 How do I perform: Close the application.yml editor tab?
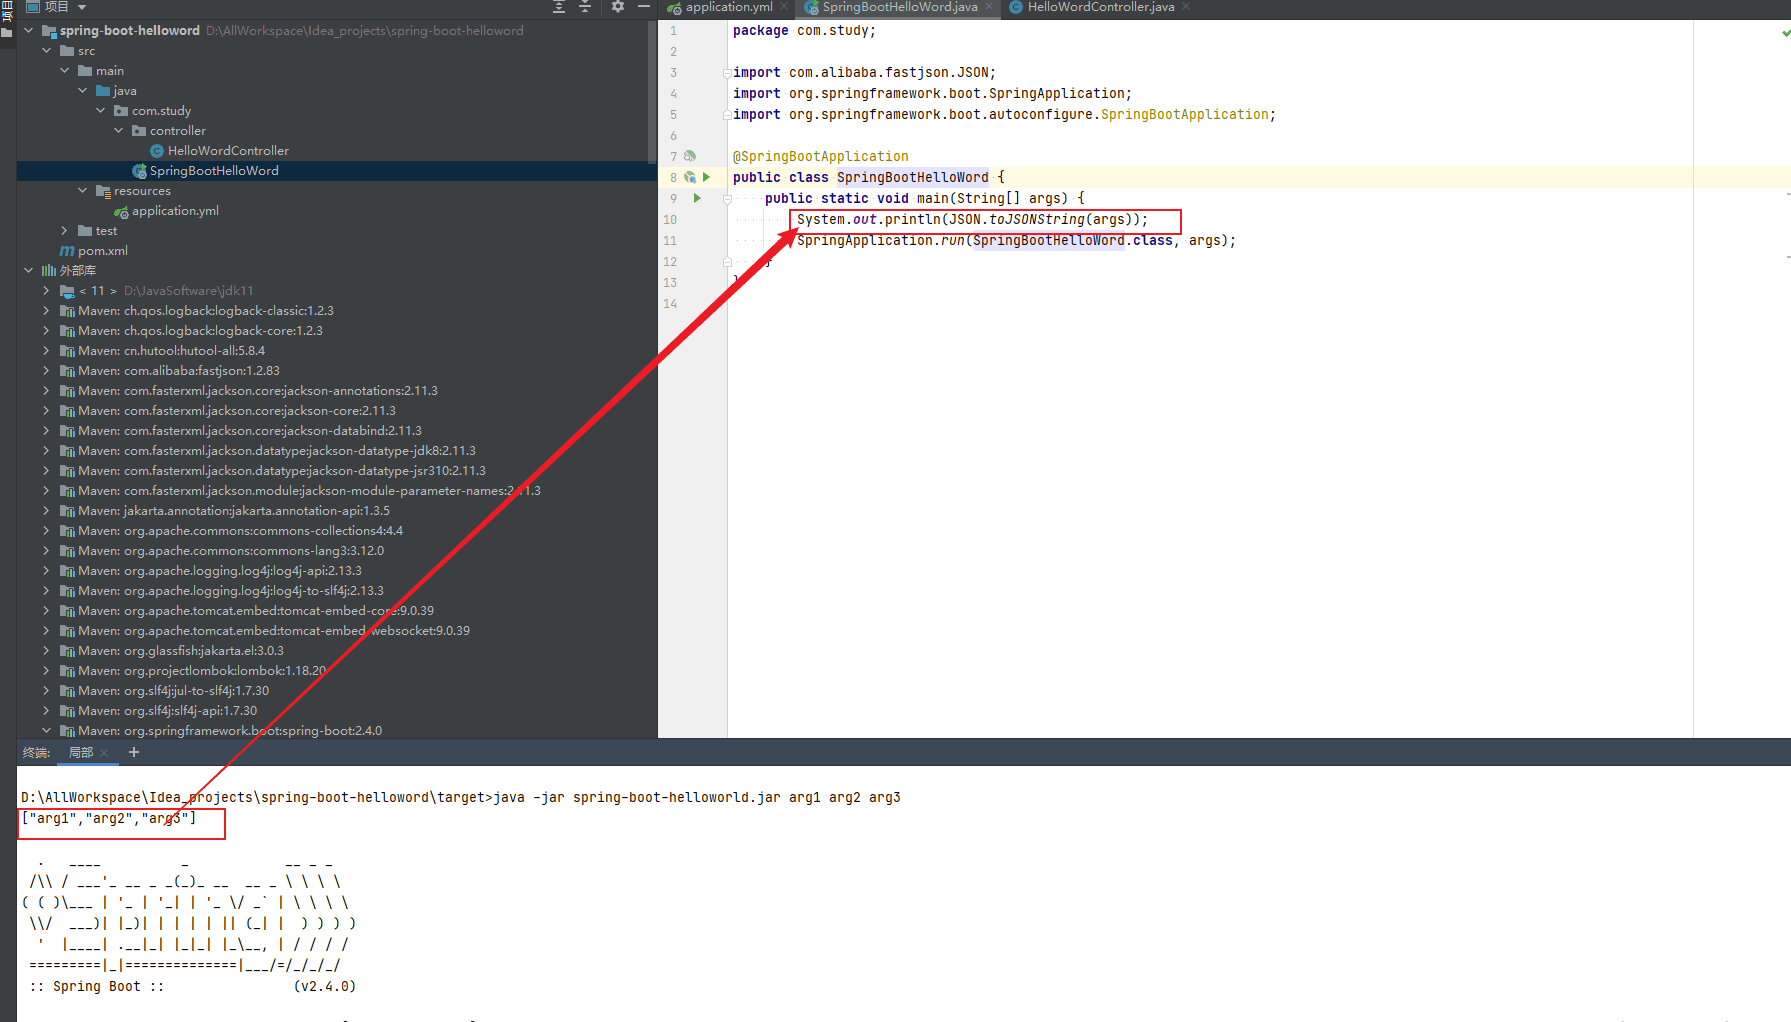(784, 7)
